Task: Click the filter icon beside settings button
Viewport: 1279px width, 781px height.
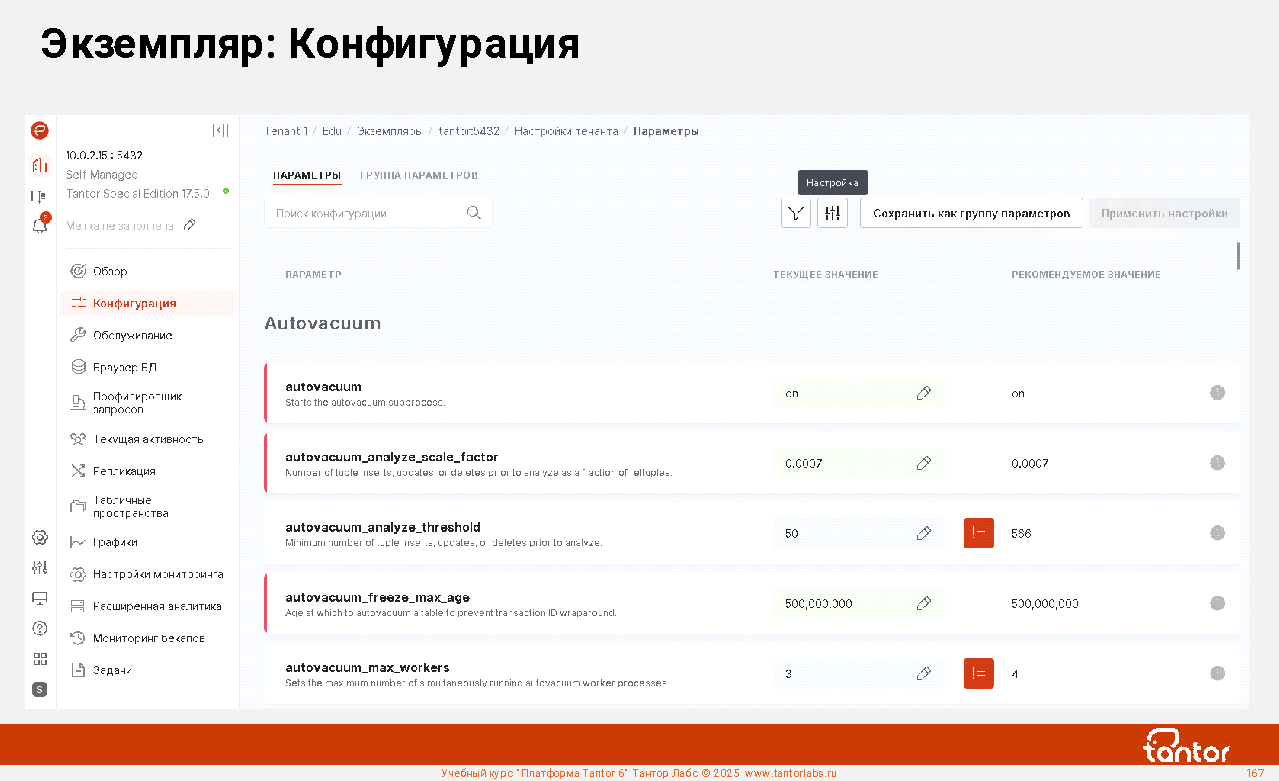Action: [x=796, y=213]
